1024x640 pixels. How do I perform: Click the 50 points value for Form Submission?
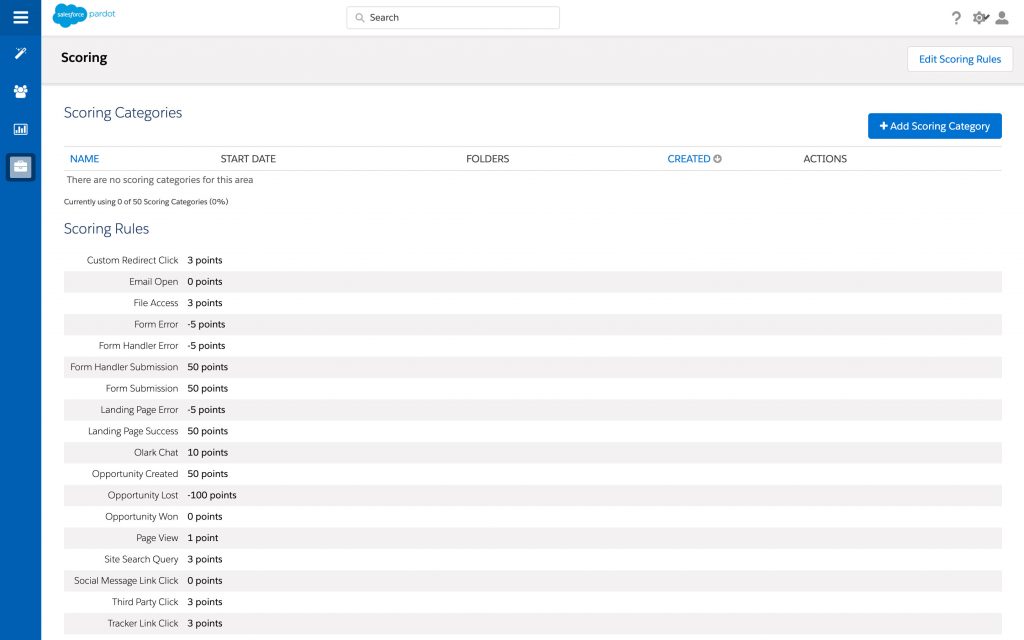pyautogui.click(x=208, y=389)
